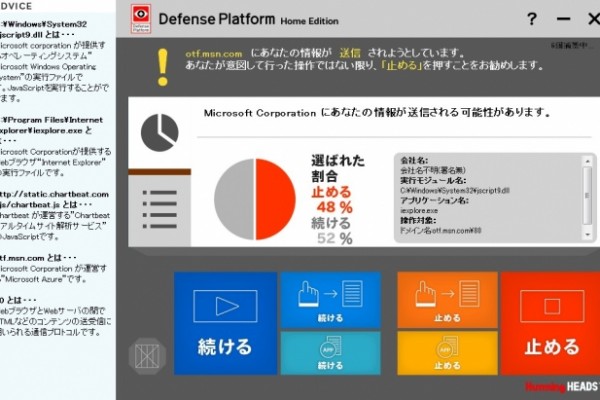Click the yellow exclamation warning icon
Image resolution: width=600 pixels, height=400 pixels.
163,67
